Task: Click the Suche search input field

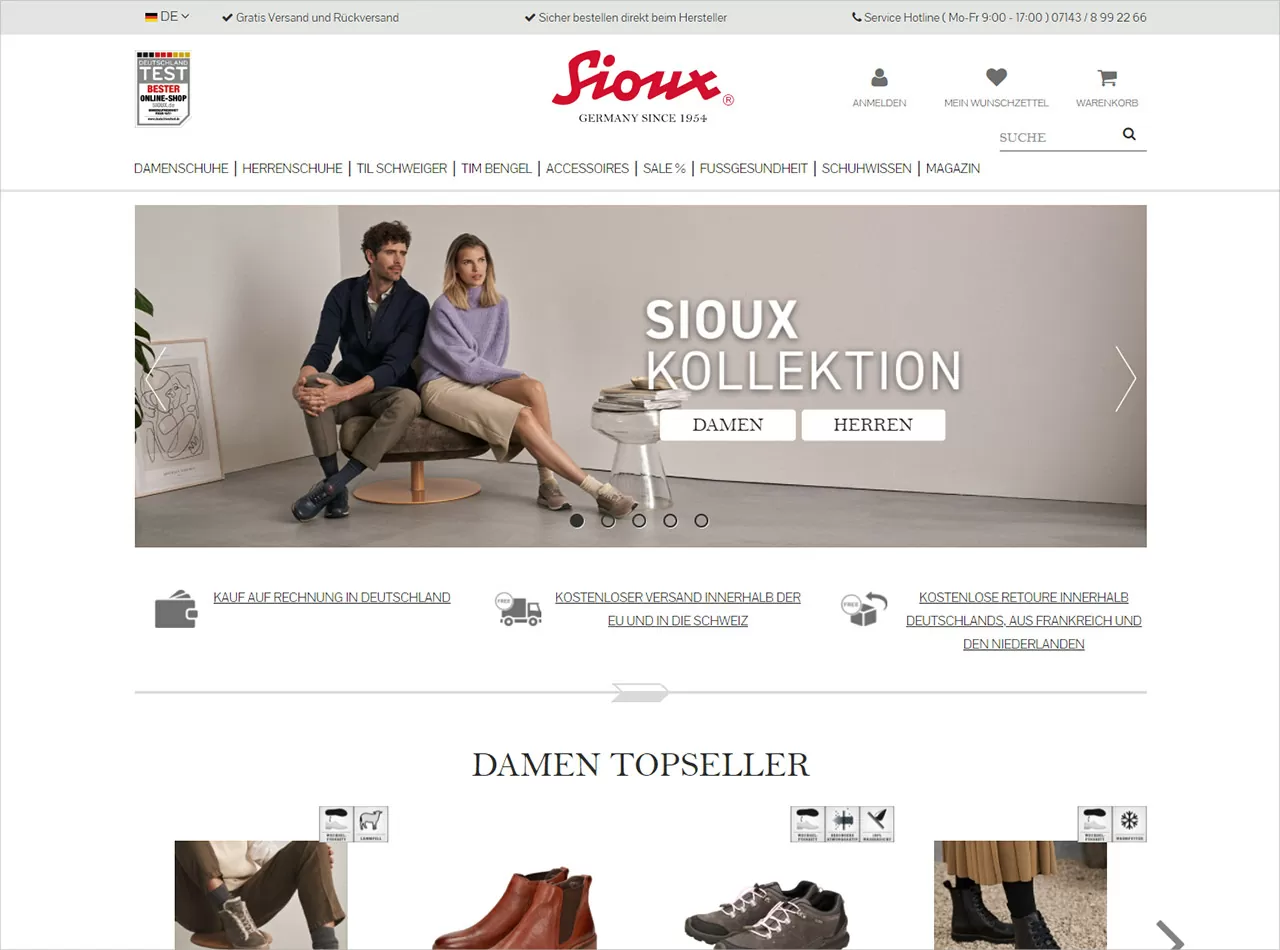Action: [1058, 137]
